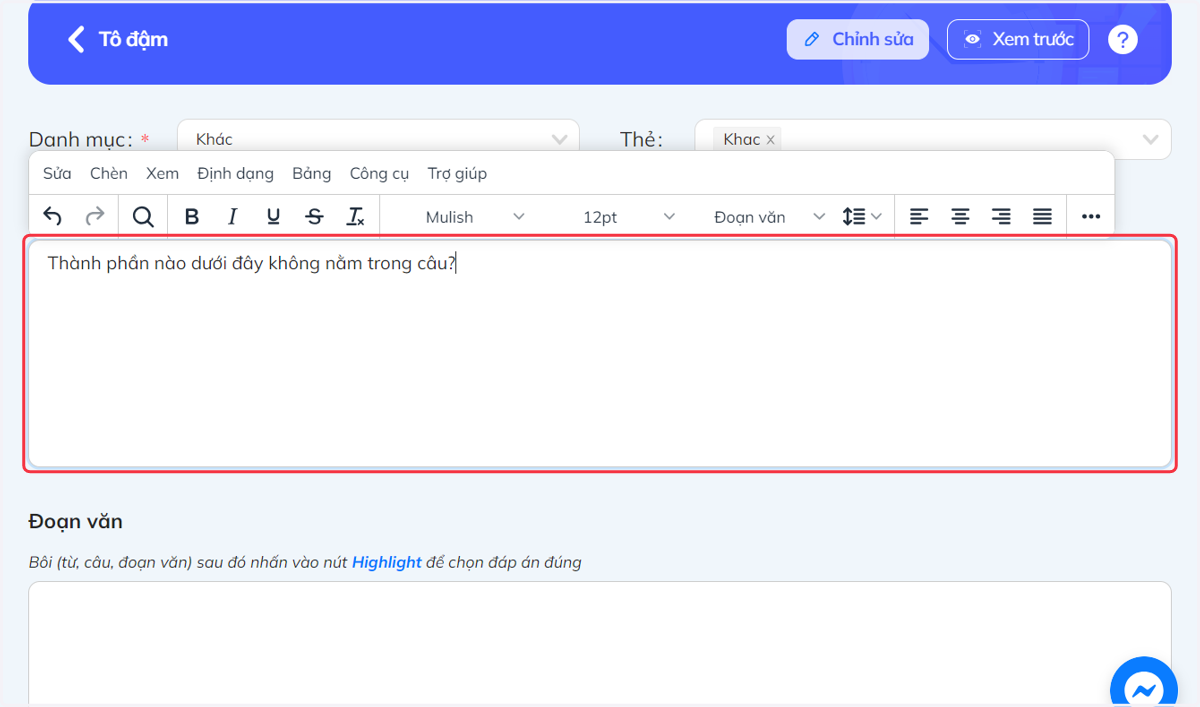Toggle underline formatting
Image resolution: width=1200 pixels, height=707 pixels.
tap(273, 216)
